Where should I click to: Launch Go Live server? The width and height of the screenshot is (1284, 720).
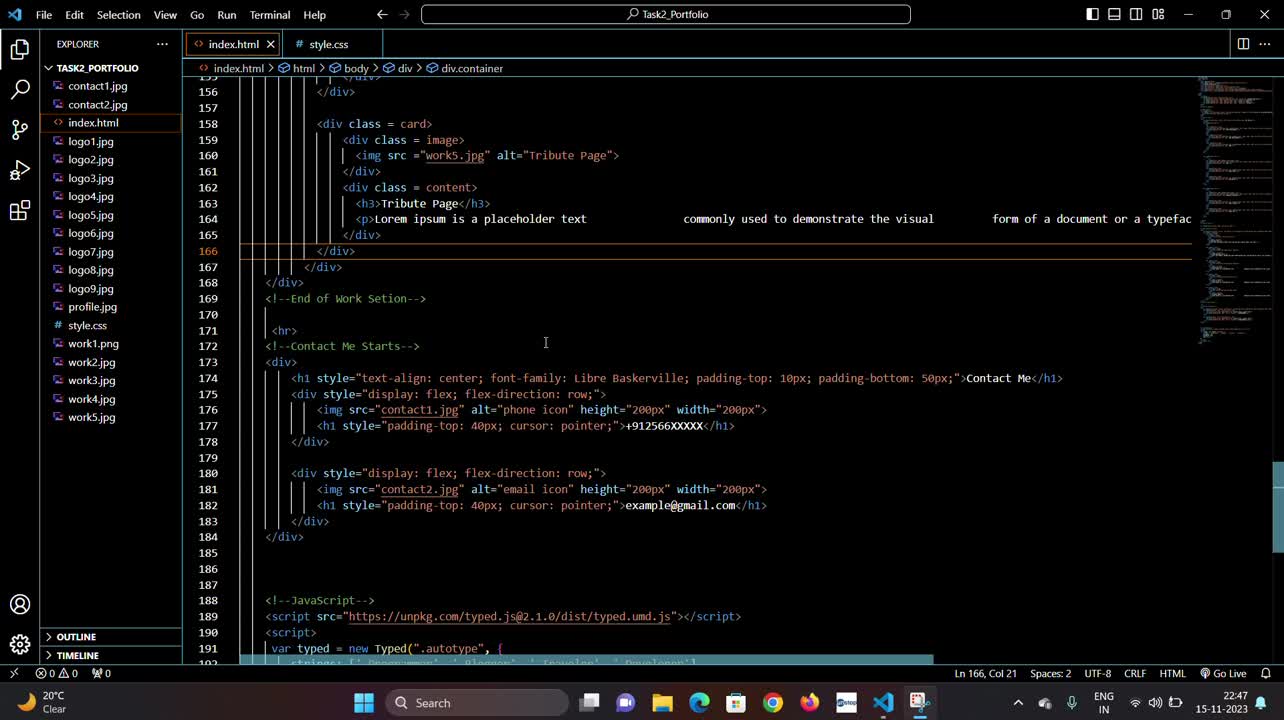(x=1223, y=673)
